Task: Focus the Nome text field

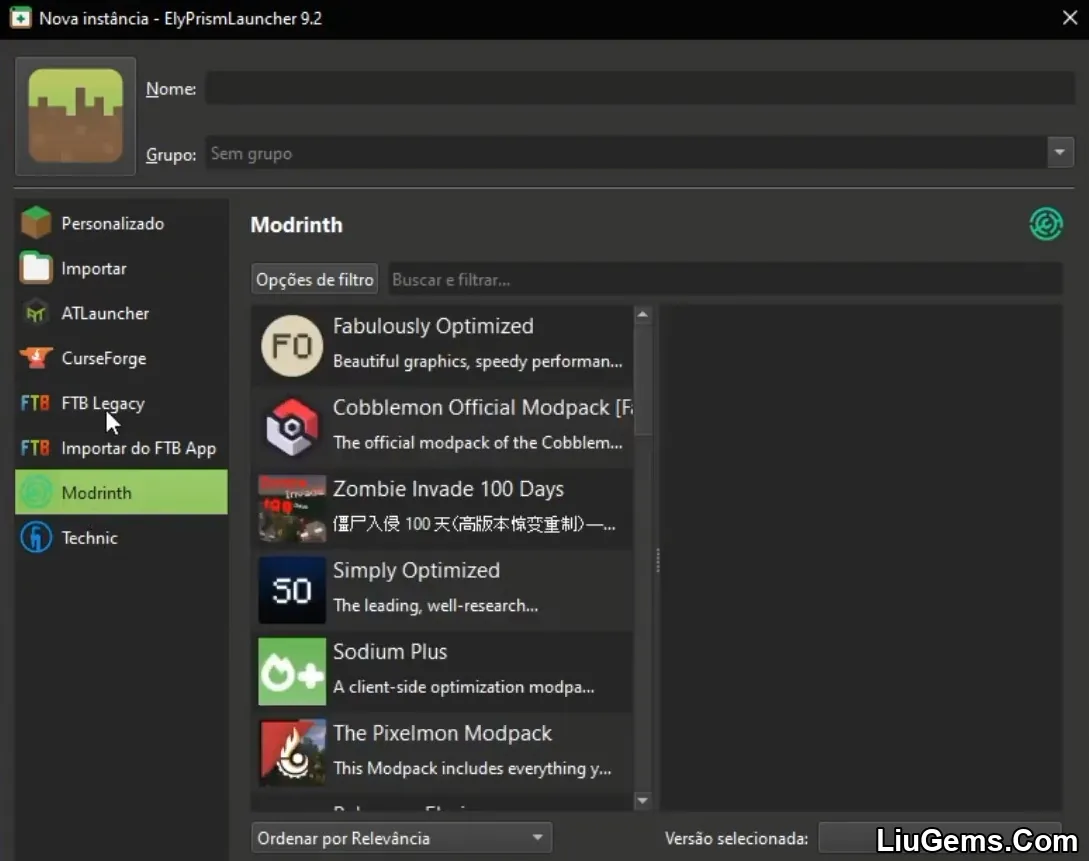Action: coord(640,88)
